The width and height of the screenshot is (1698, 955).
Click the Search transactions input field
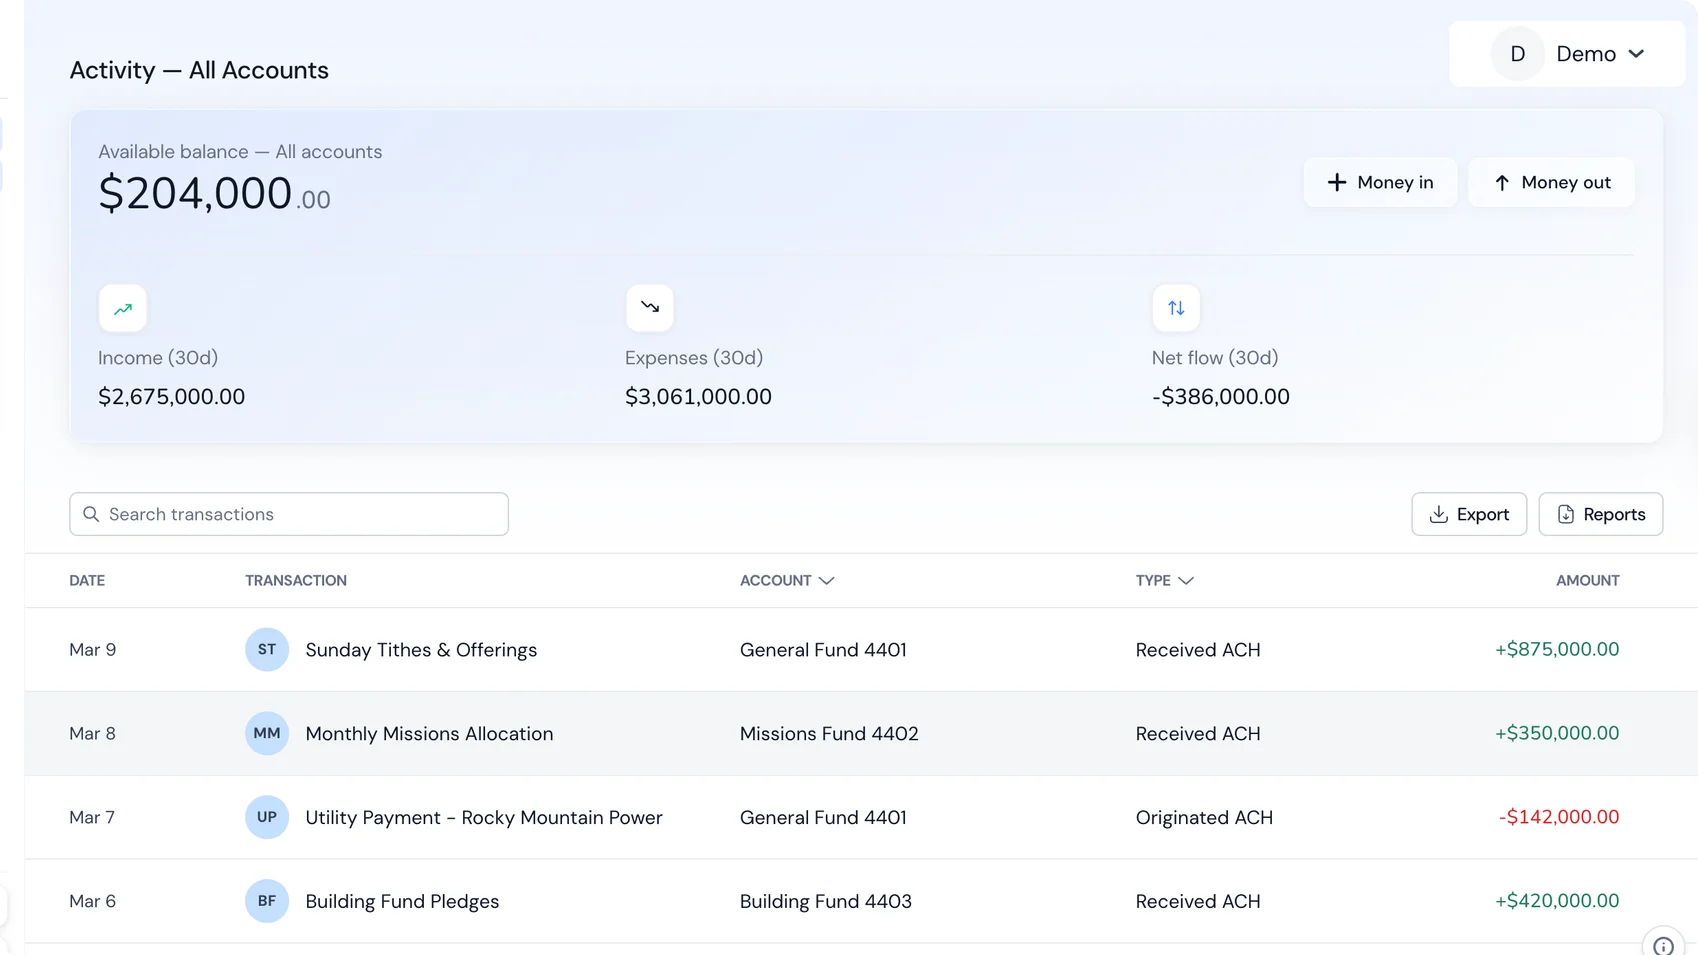click(x=288, y=514)
